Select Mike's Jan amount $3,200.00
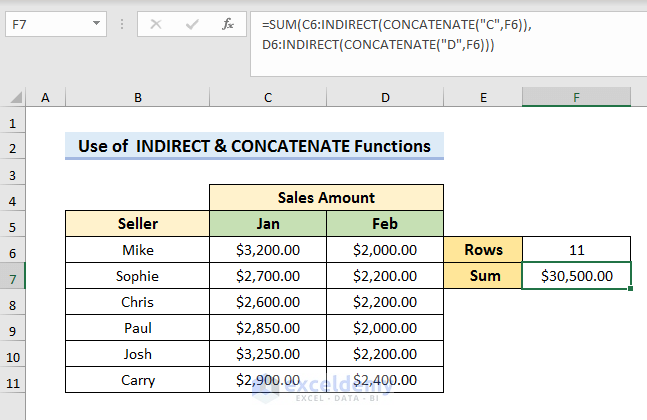Viewport: 647px width, 420px height. coord(268,249)
